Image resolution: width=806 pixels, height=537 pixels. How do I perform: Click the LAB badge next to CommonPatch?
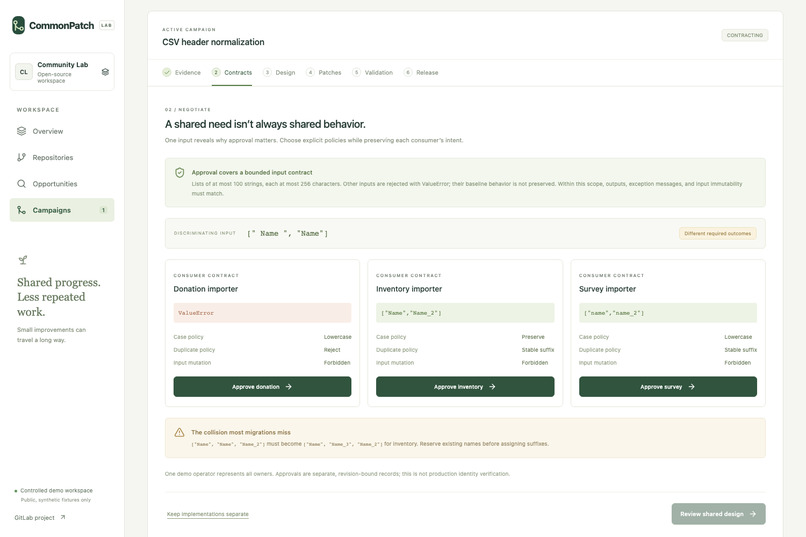106,25
